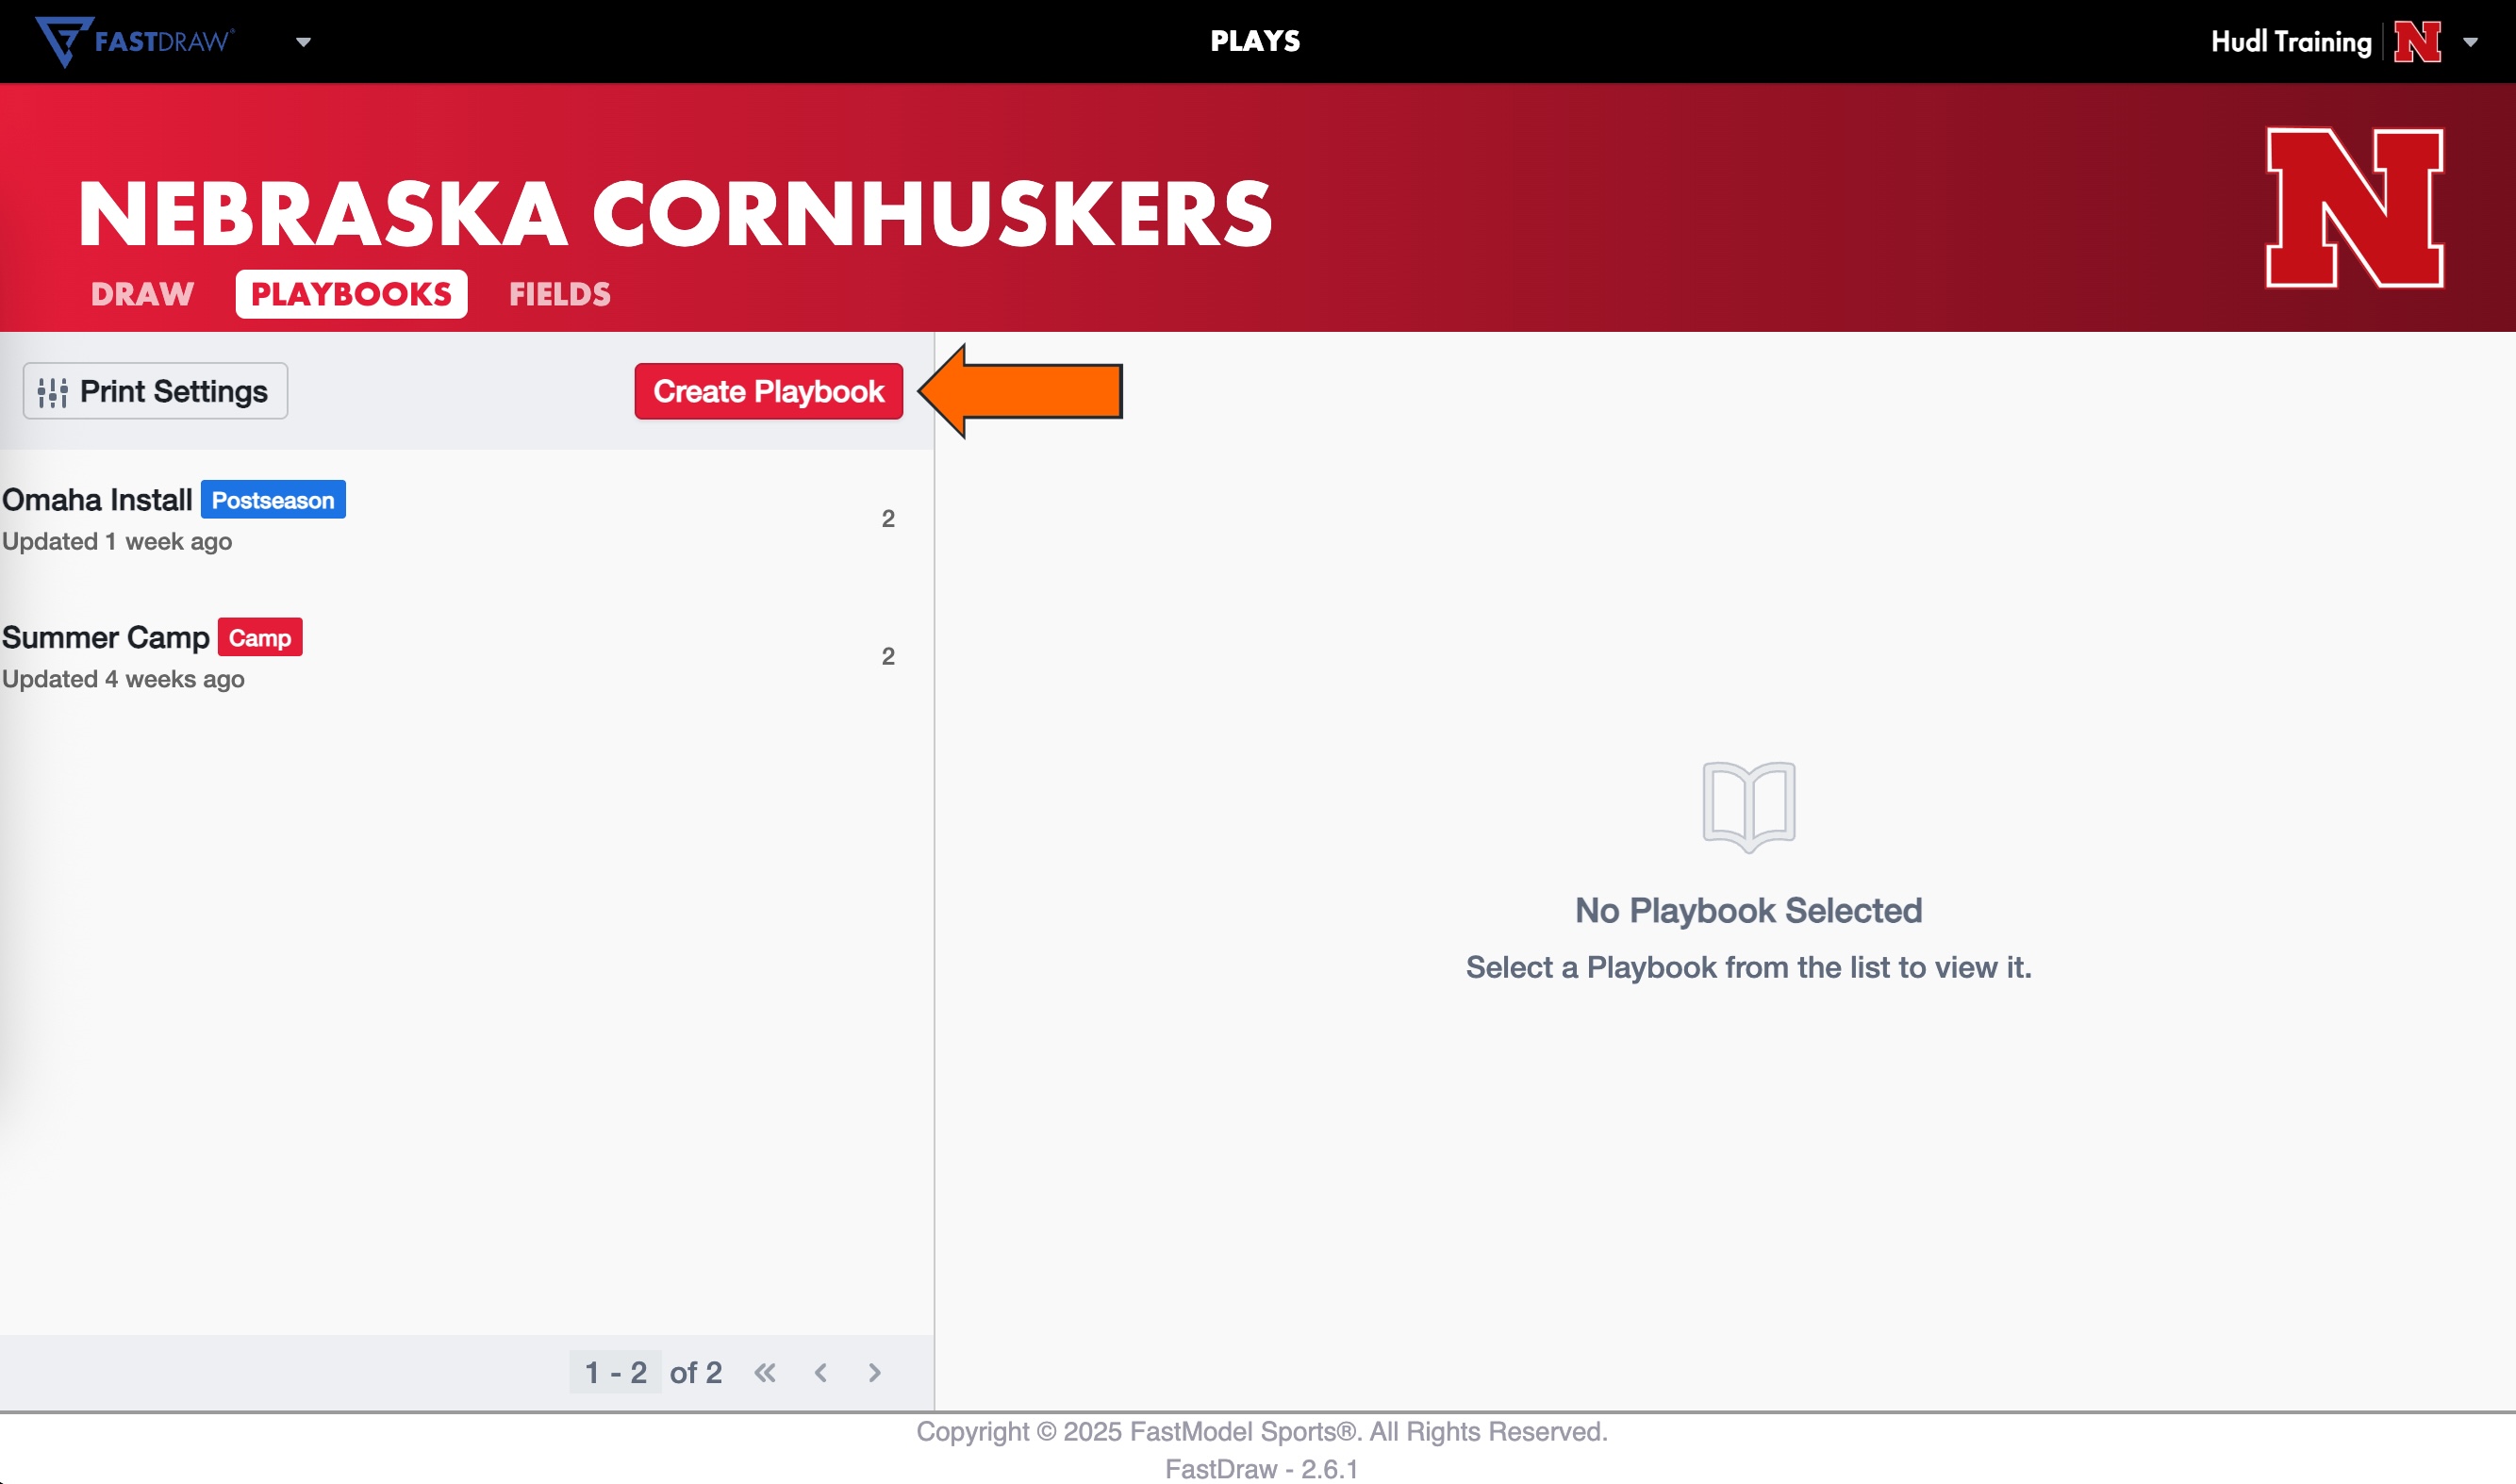Switch to the DRAW tab
The width and height of the screenshot is (2516, 1484).
click(142, 294)
